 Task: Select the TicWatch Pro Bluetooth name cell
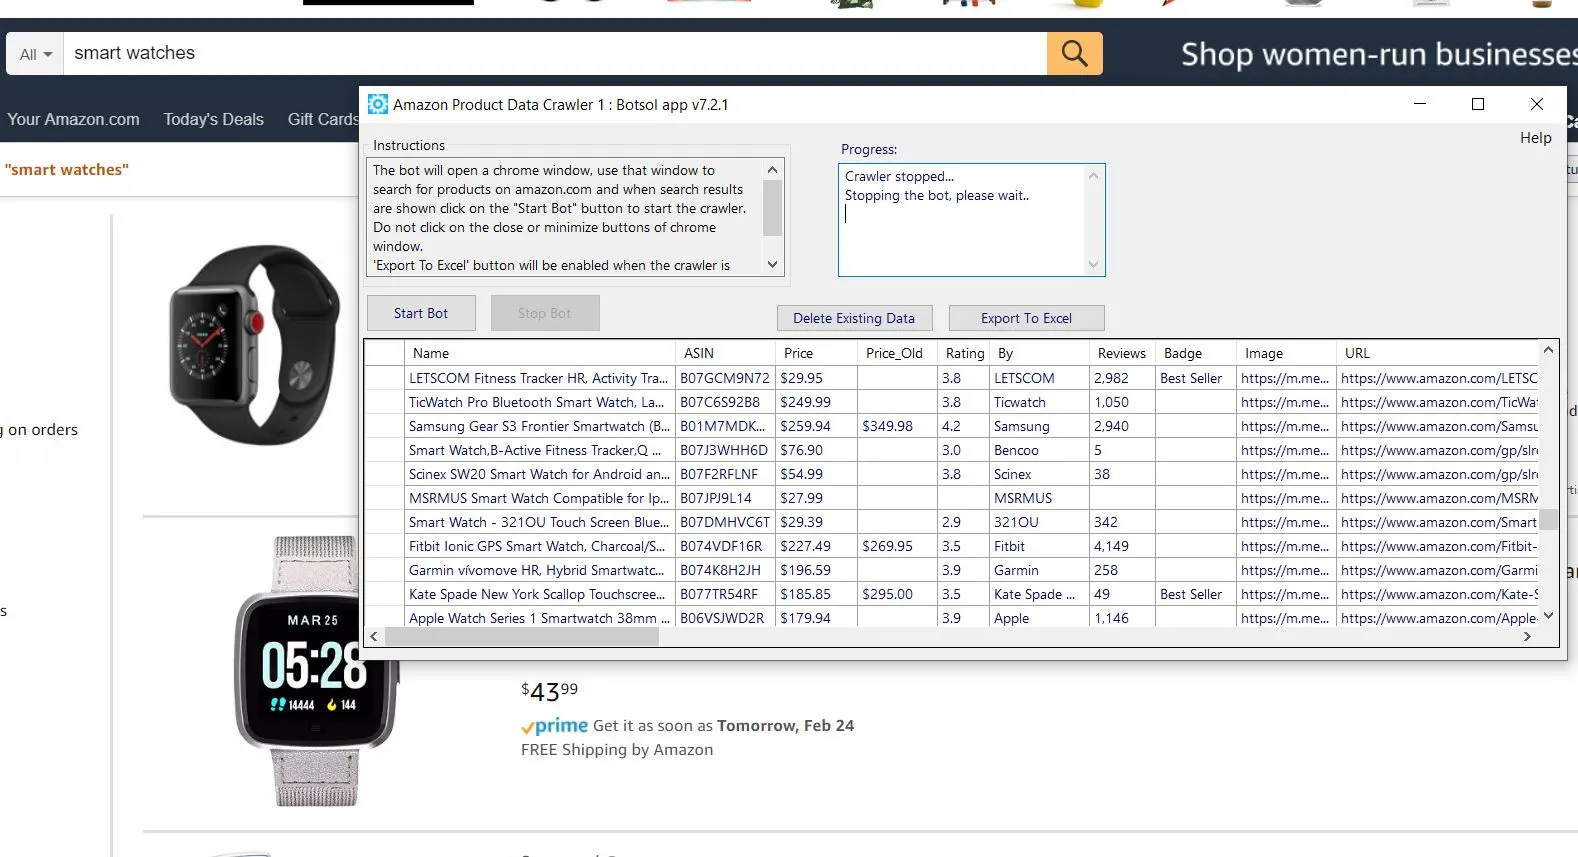[x=540, y=402]
